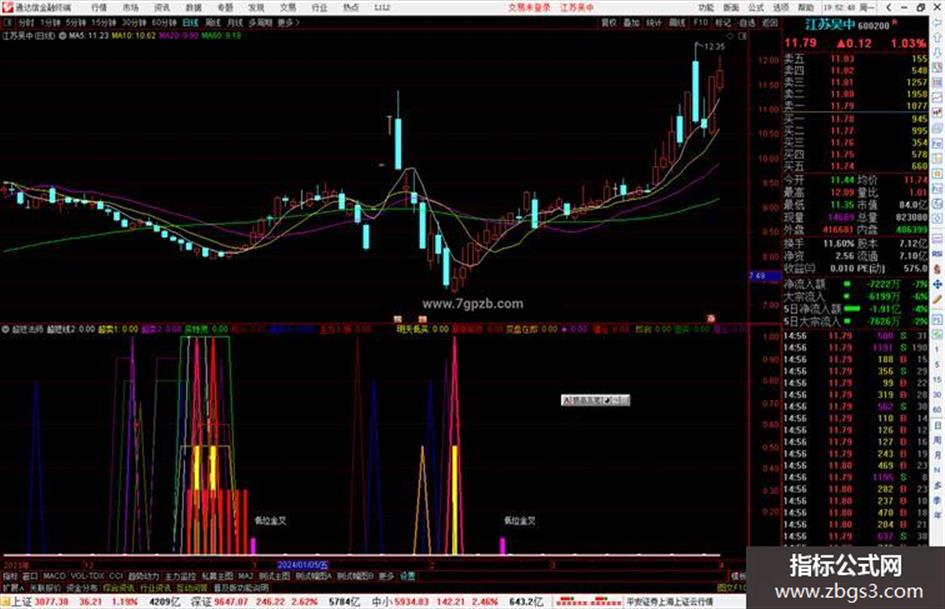Click the gear icon of the sub-indicator panel
This screenshot has width=945, height=609.
[5, 329]
